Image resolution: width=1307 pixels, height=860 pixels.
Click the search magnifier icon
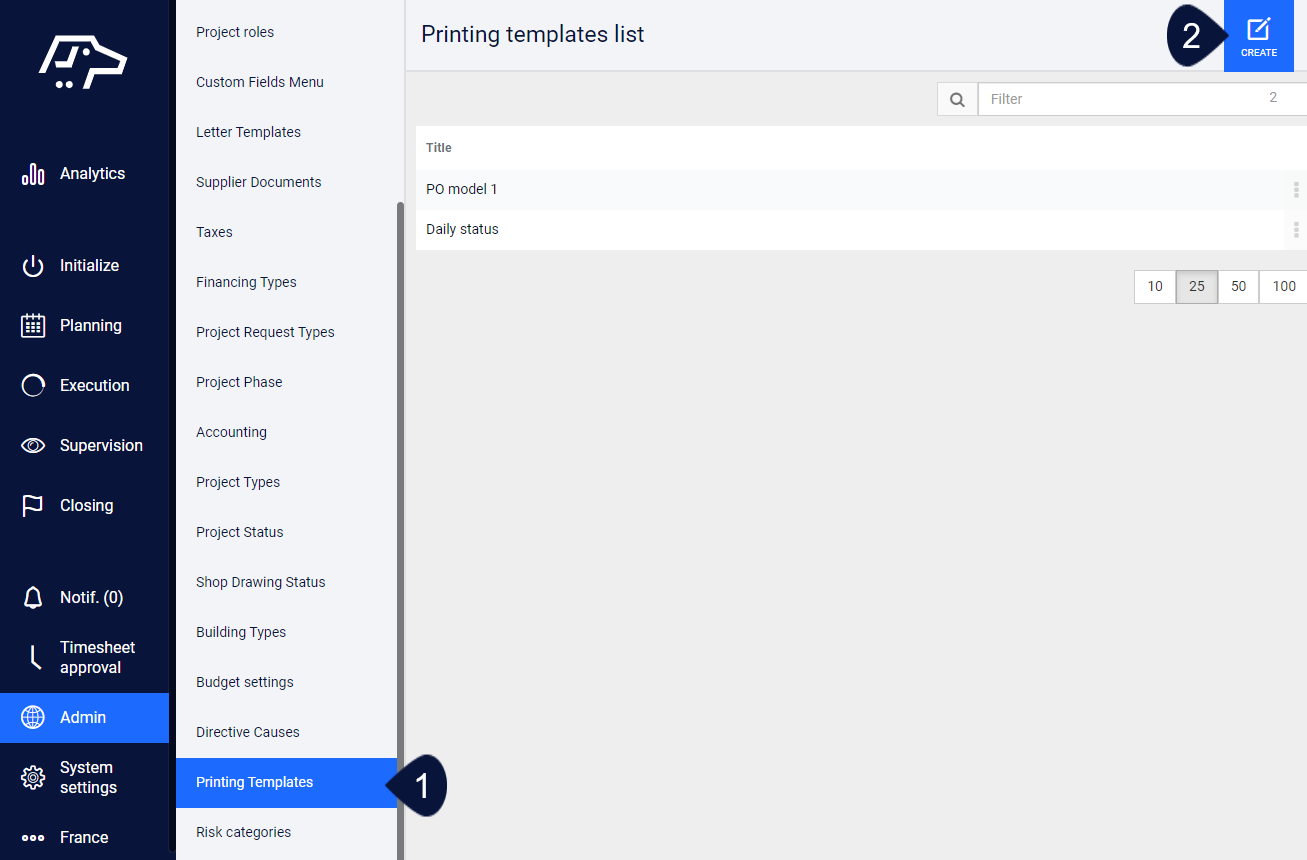(x=957, y=99)
